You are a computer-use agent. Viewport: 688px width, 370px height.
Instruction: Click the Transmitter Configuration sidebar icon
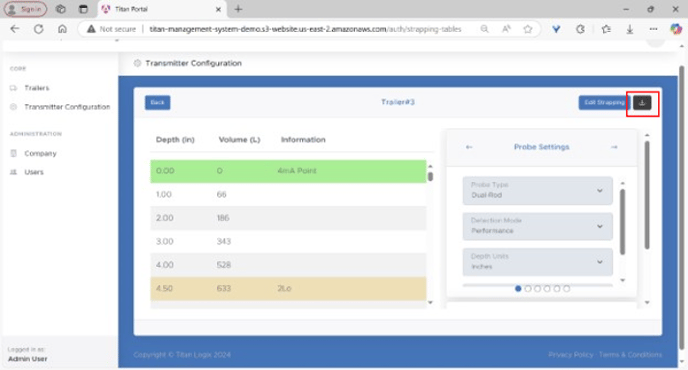(13, 107)
